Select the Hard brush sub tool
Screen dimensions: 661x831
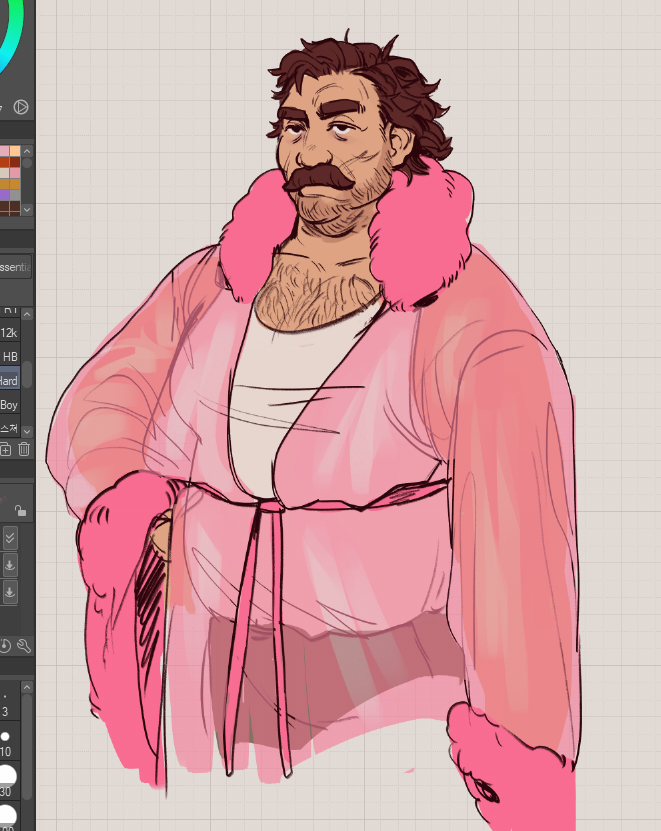(10, 380)
